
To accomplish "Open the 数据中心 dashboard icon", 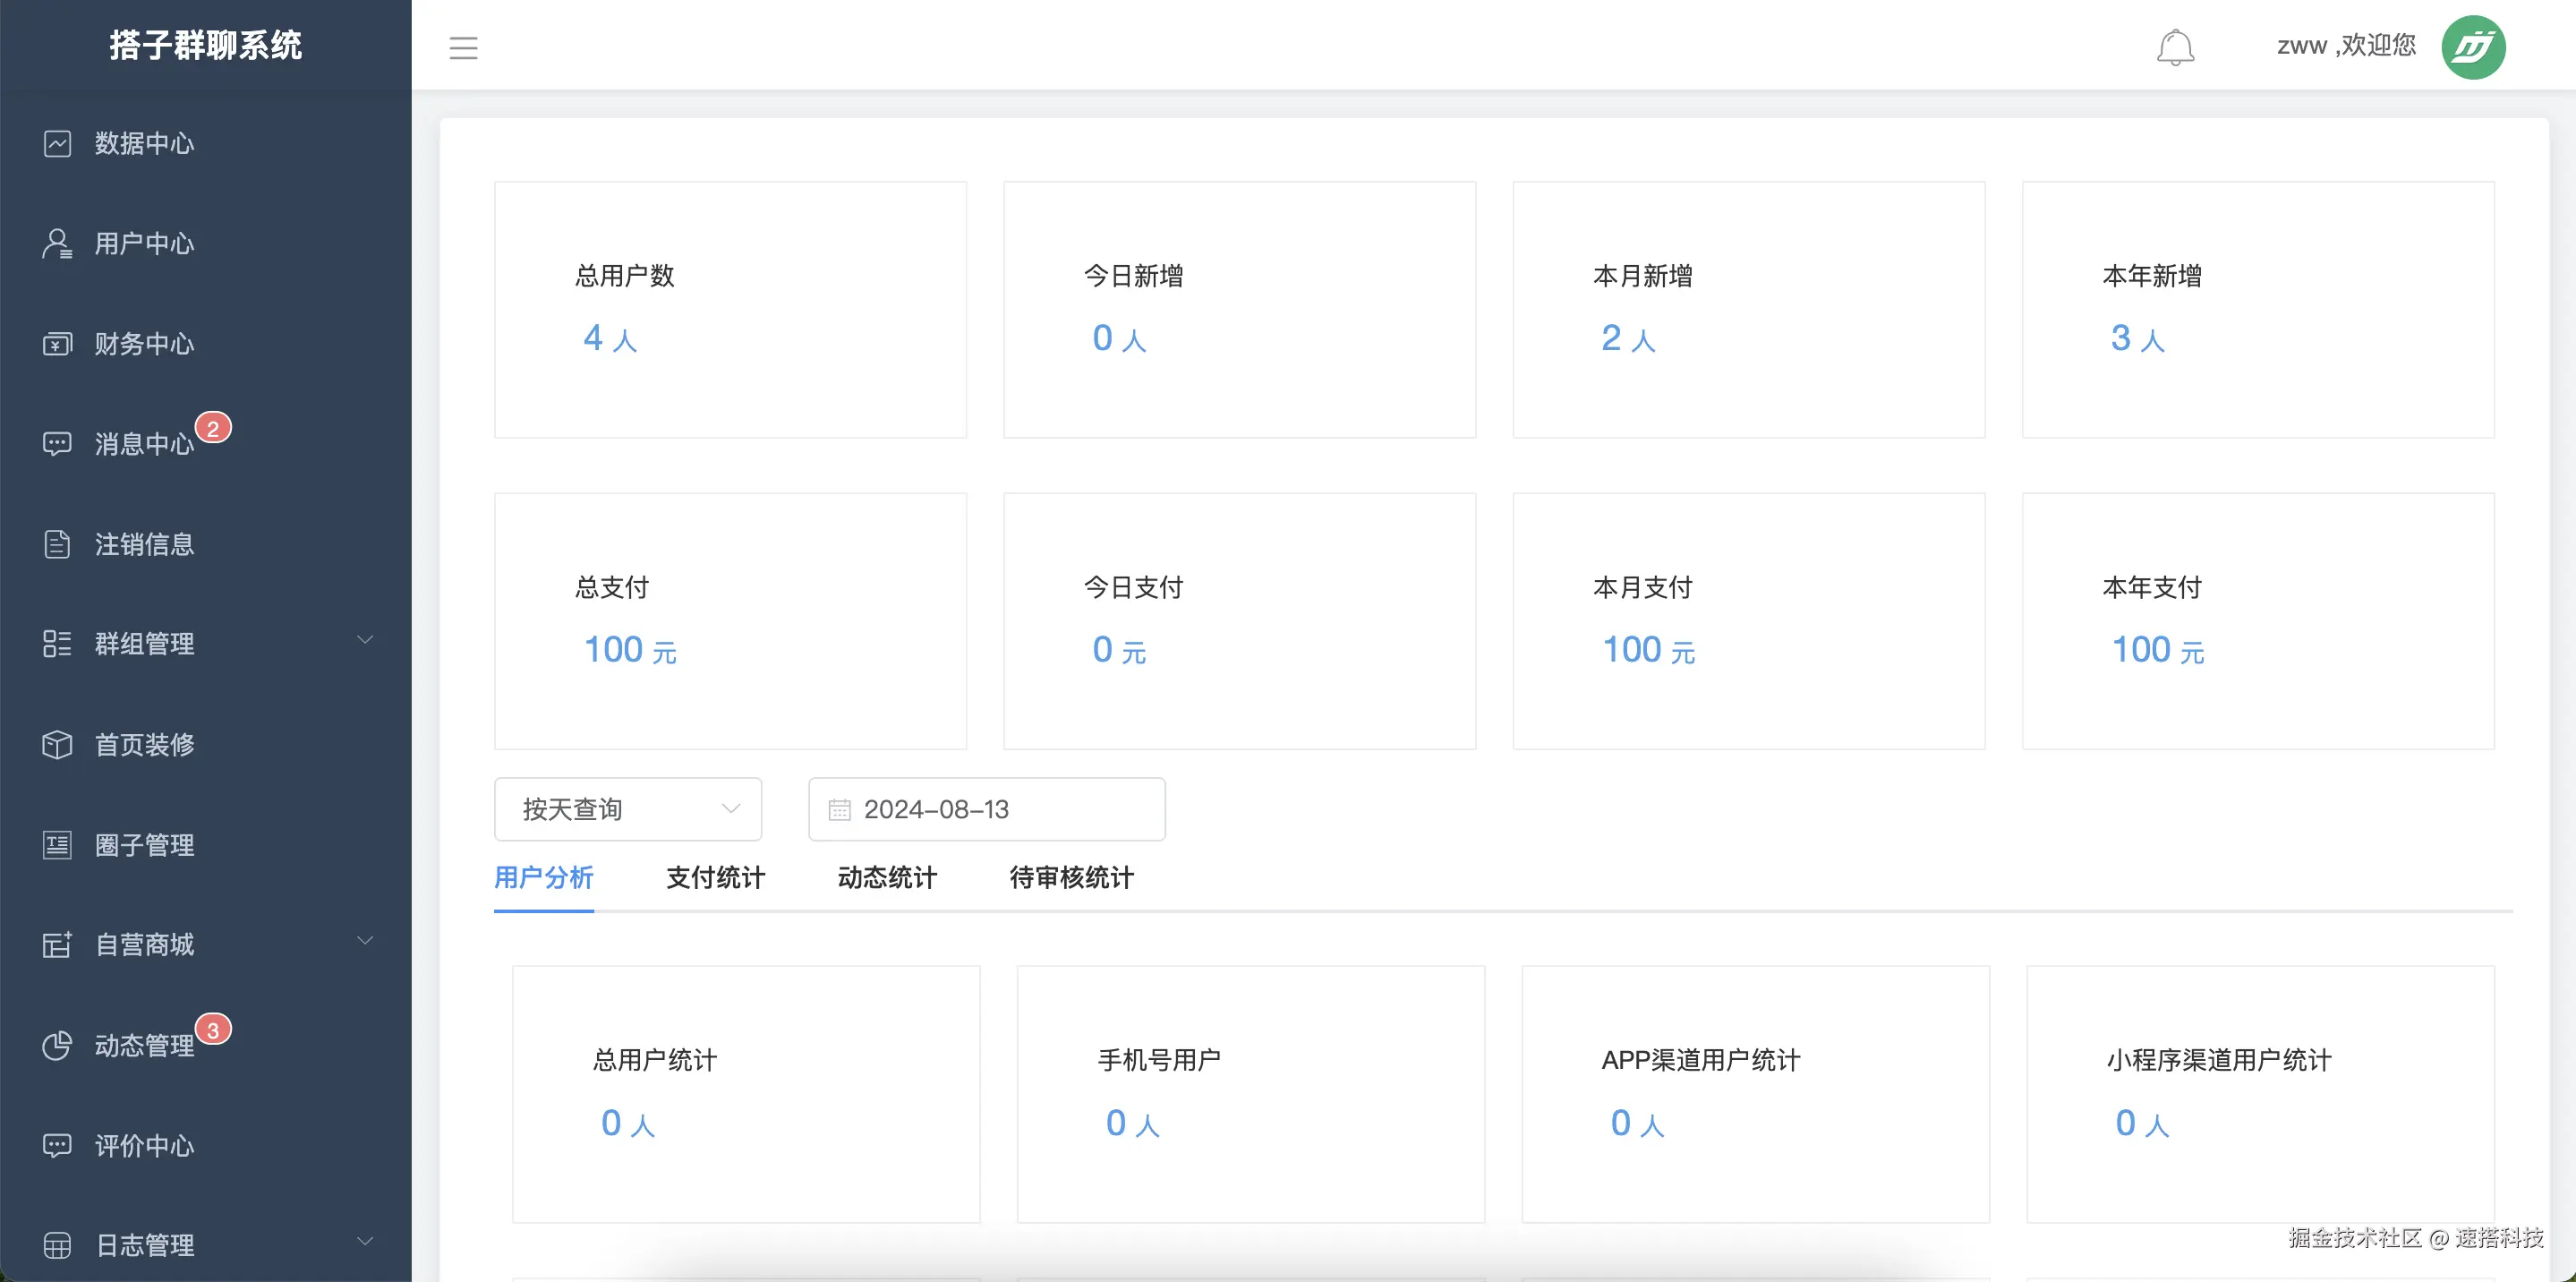I will (x=57, y=143).
